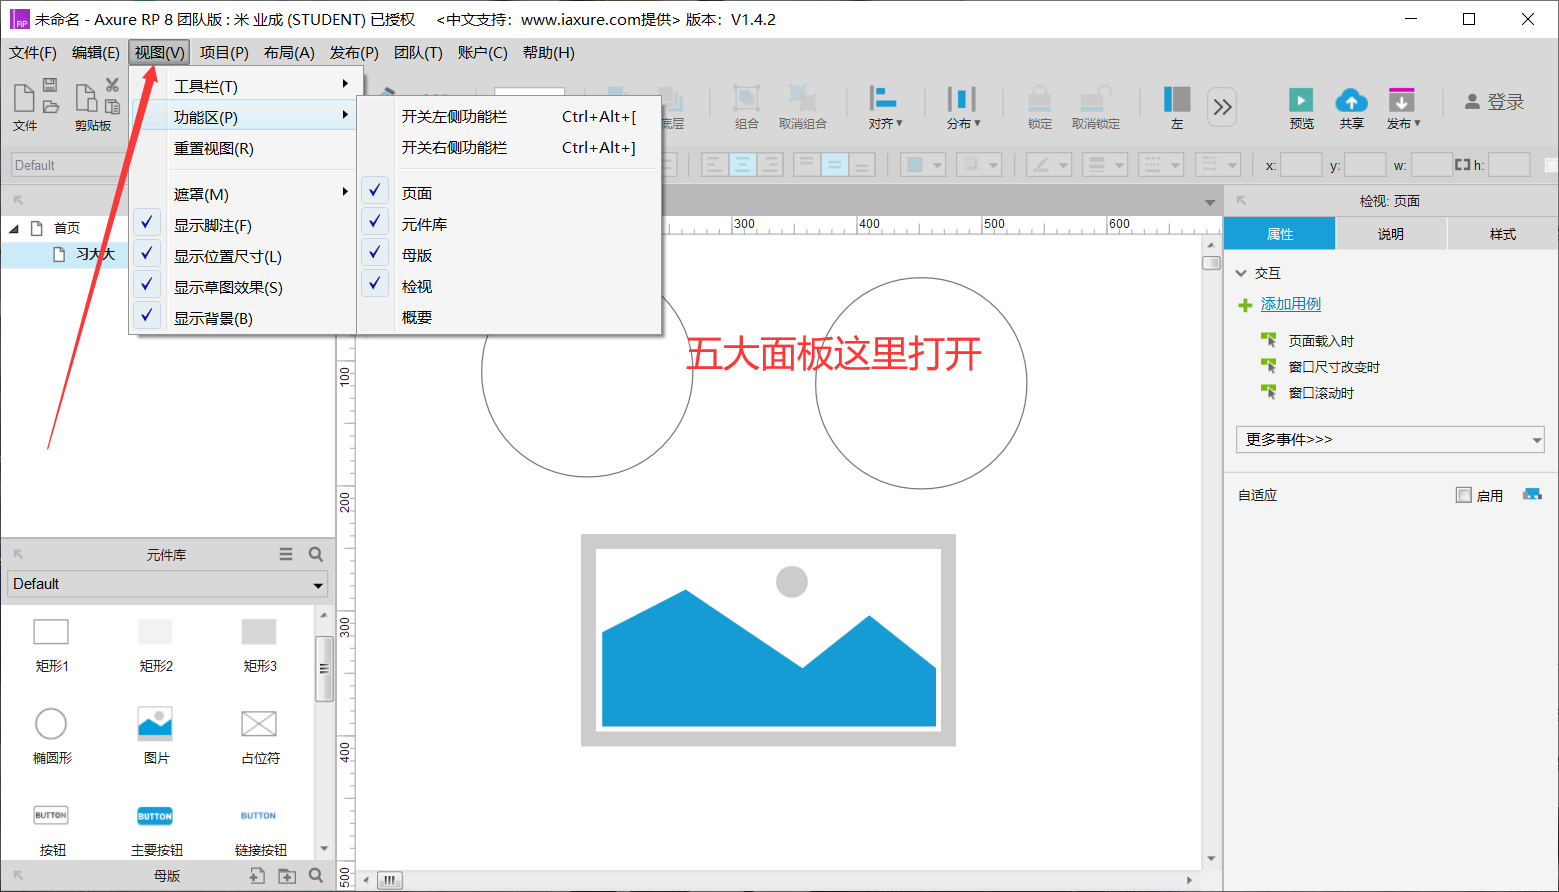The image size is (1559, 892).
Task: Click the Align (对齐) toolbar icon
Action: click(883, 101)
